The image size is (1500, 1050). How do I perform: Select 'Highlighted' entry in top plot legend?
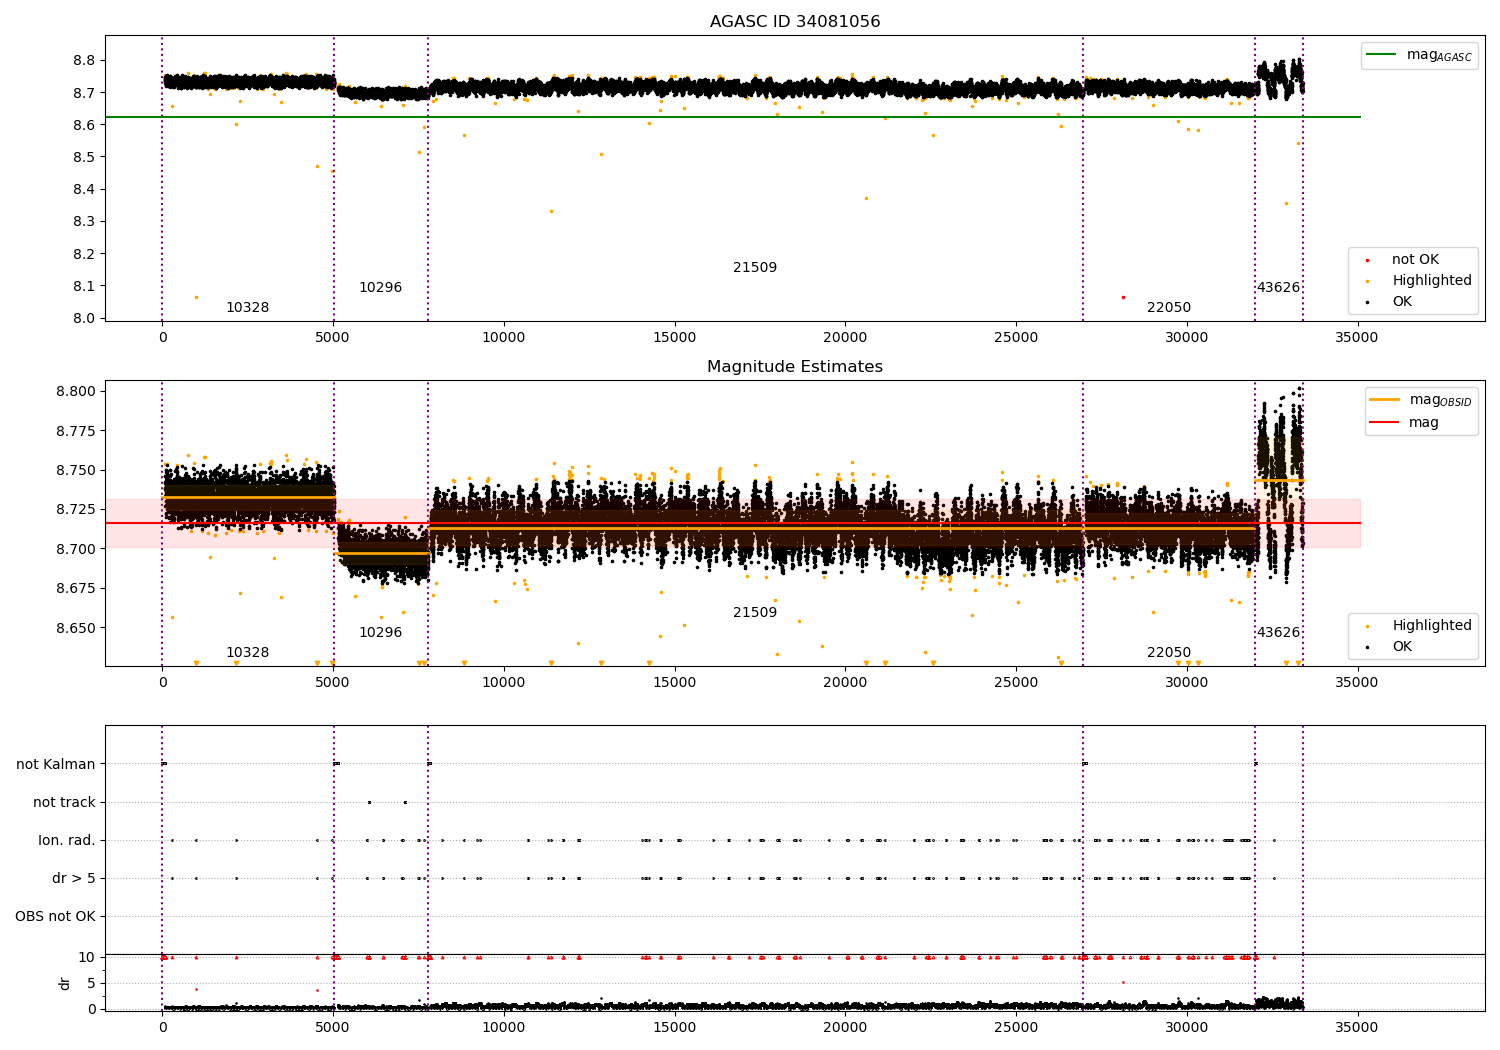click(x=1432, y=281)
